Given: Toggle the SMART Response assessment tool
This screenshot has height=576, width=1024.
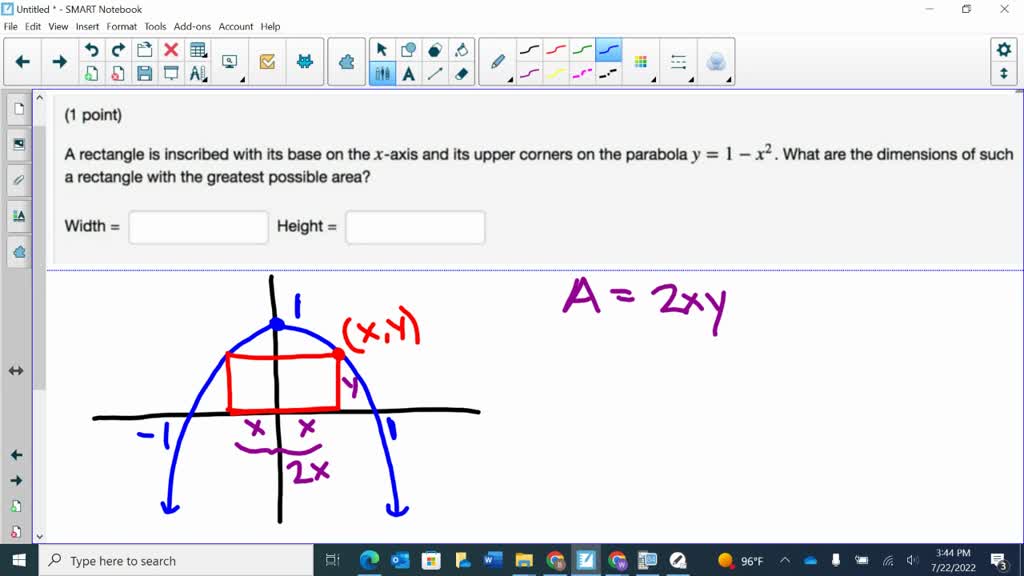Looking at the screenshot, I should click(x=267, y=60).
